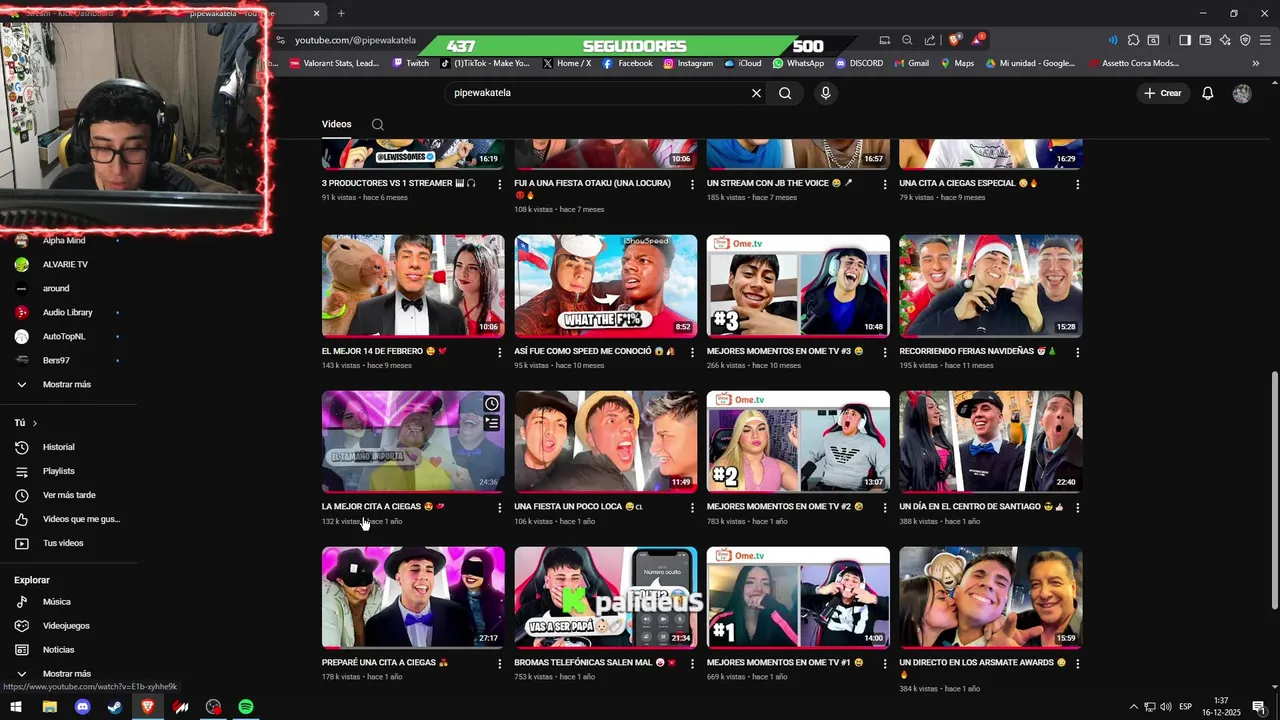Open options for UN DÍA EN EL CENTRO DE SANTIAGO

point(1077,508)
